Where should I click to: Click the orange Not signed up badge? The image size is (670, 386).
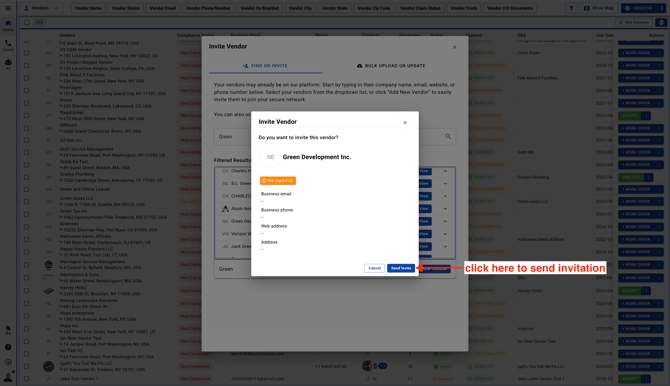tap(278, 181)
